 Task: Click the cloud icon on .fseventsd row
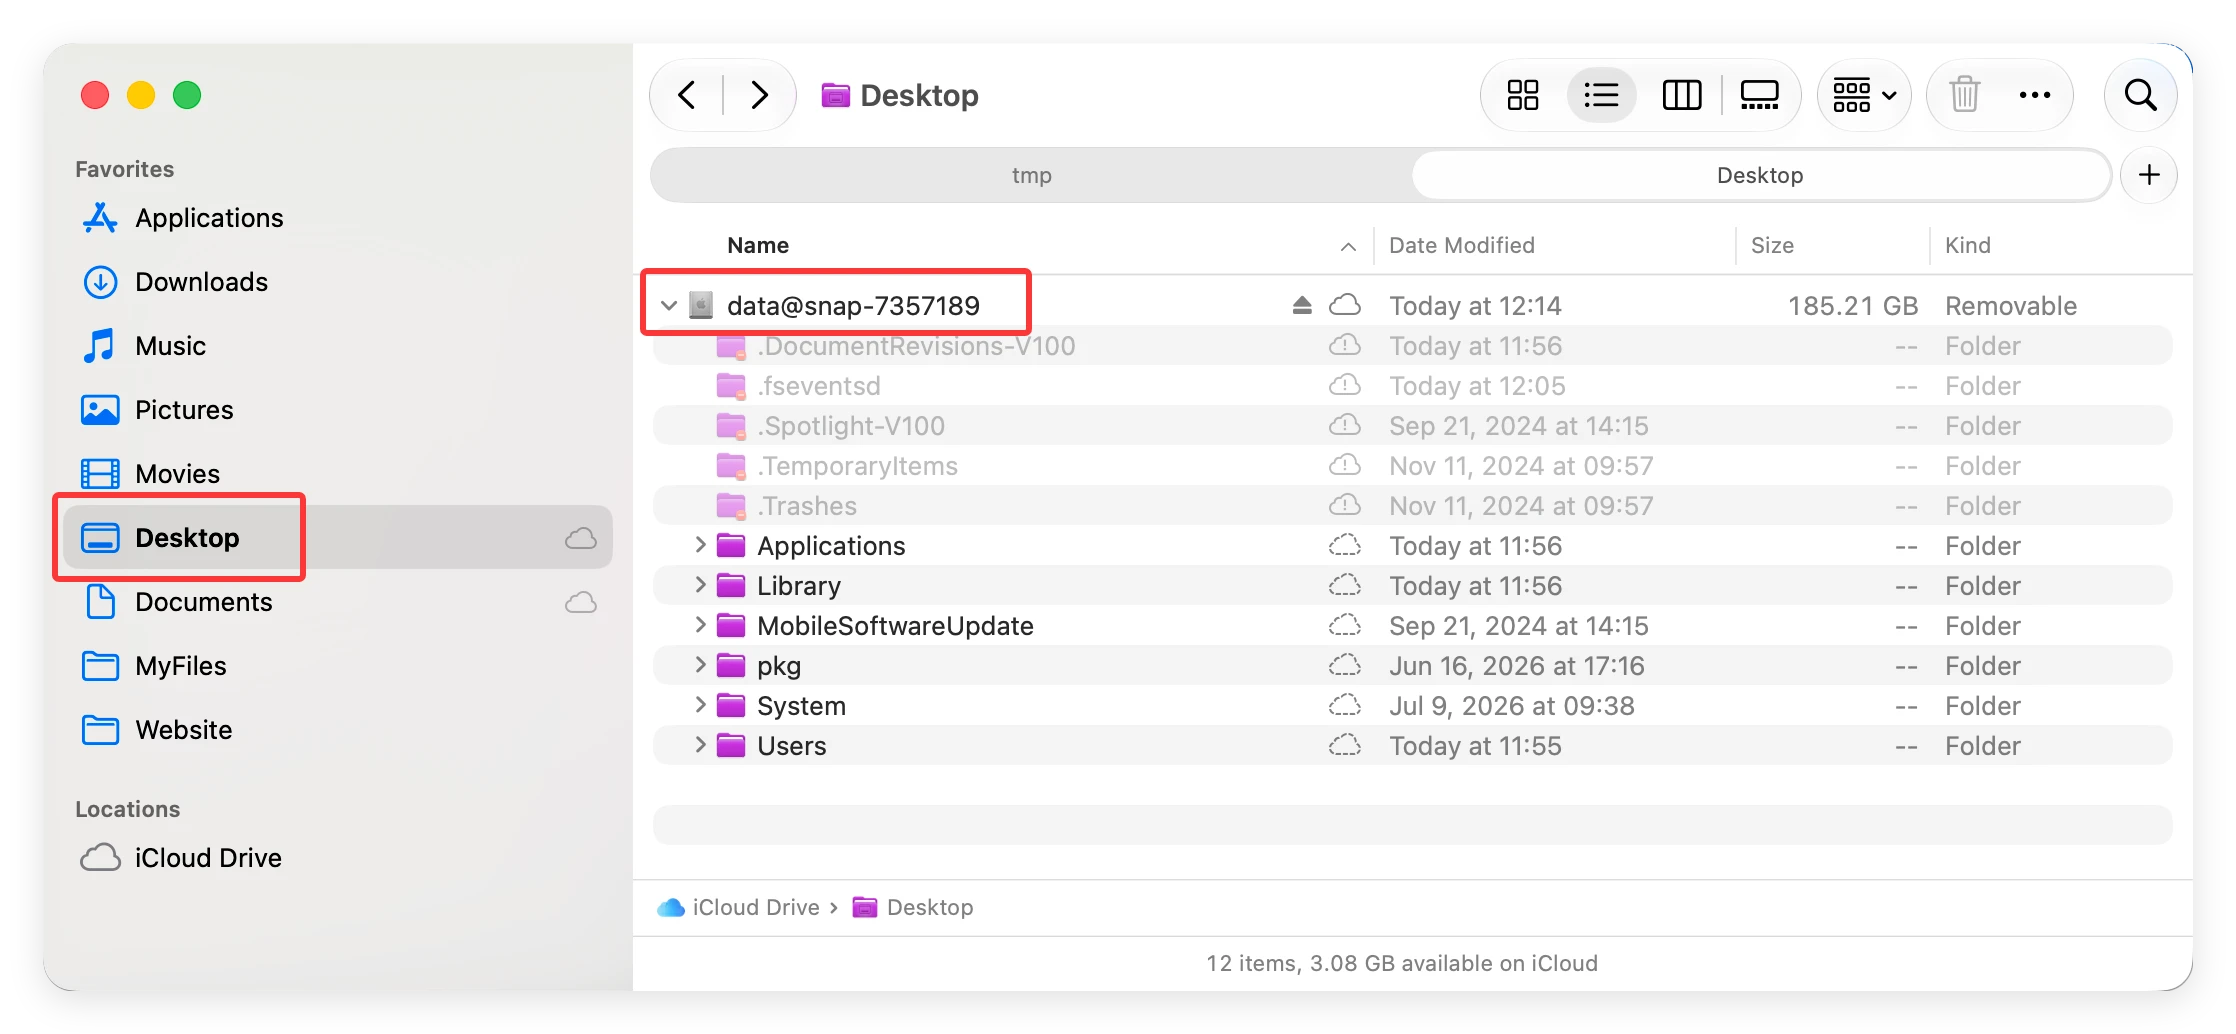[x=1345, y=385]
